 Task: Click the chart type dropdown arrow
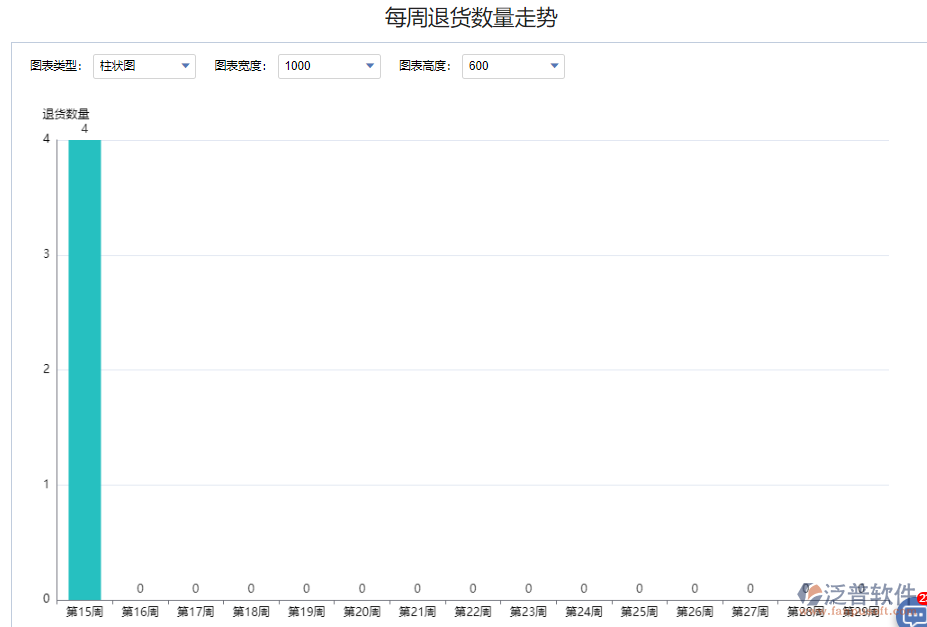[185, 66]
